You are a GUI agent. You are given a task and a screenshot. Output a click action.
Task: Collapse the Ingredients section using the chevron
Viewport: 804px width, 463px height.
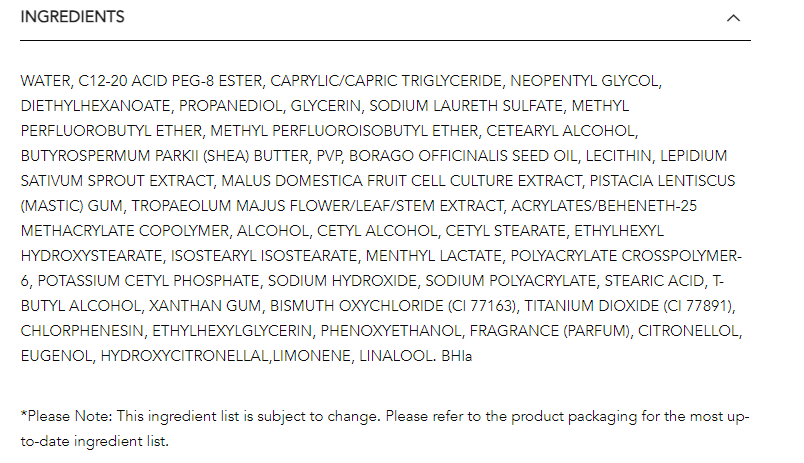(x=733, y=18)
